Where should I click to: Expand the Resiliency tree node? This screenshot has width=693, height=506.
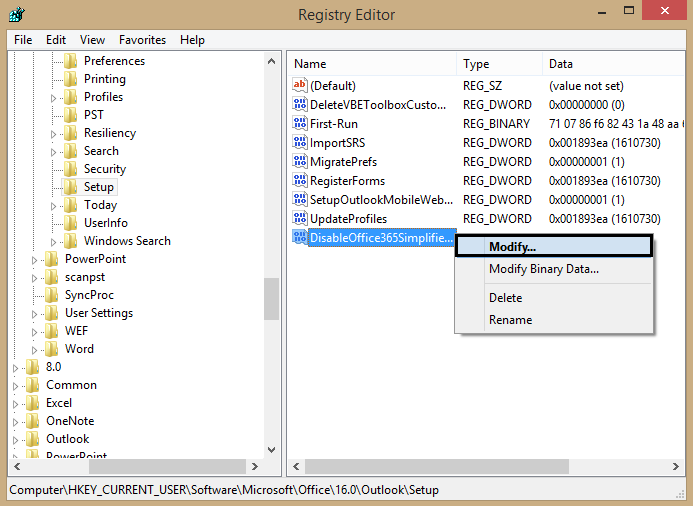coord(53,134)
